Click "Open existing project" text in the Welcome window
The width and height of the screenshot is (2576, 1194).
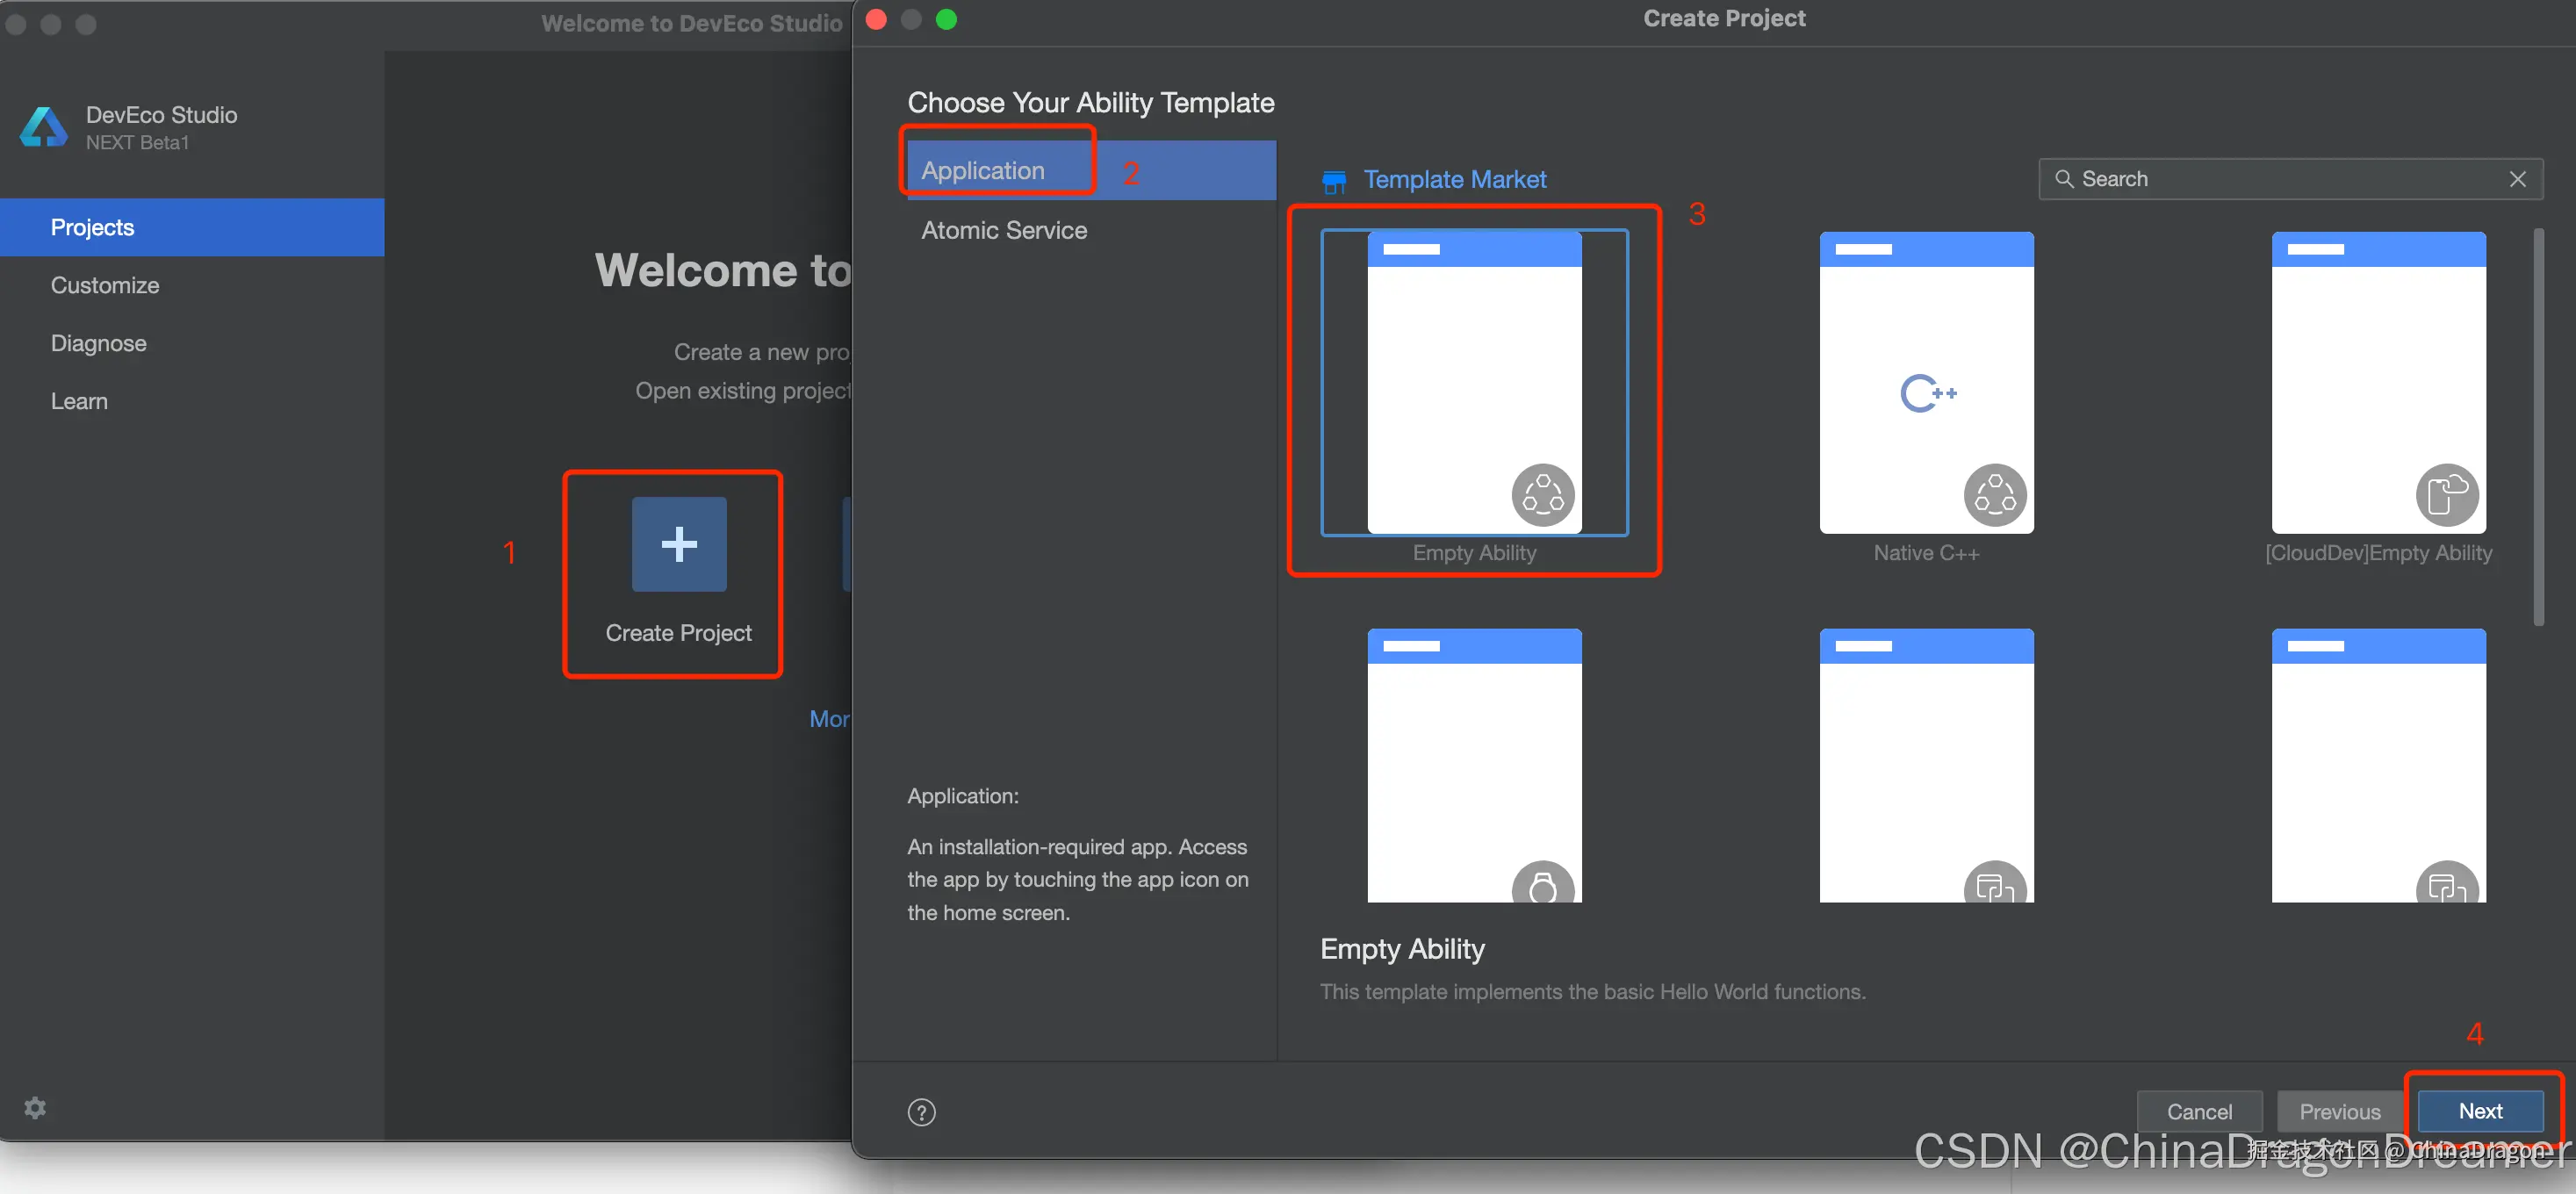743,390
